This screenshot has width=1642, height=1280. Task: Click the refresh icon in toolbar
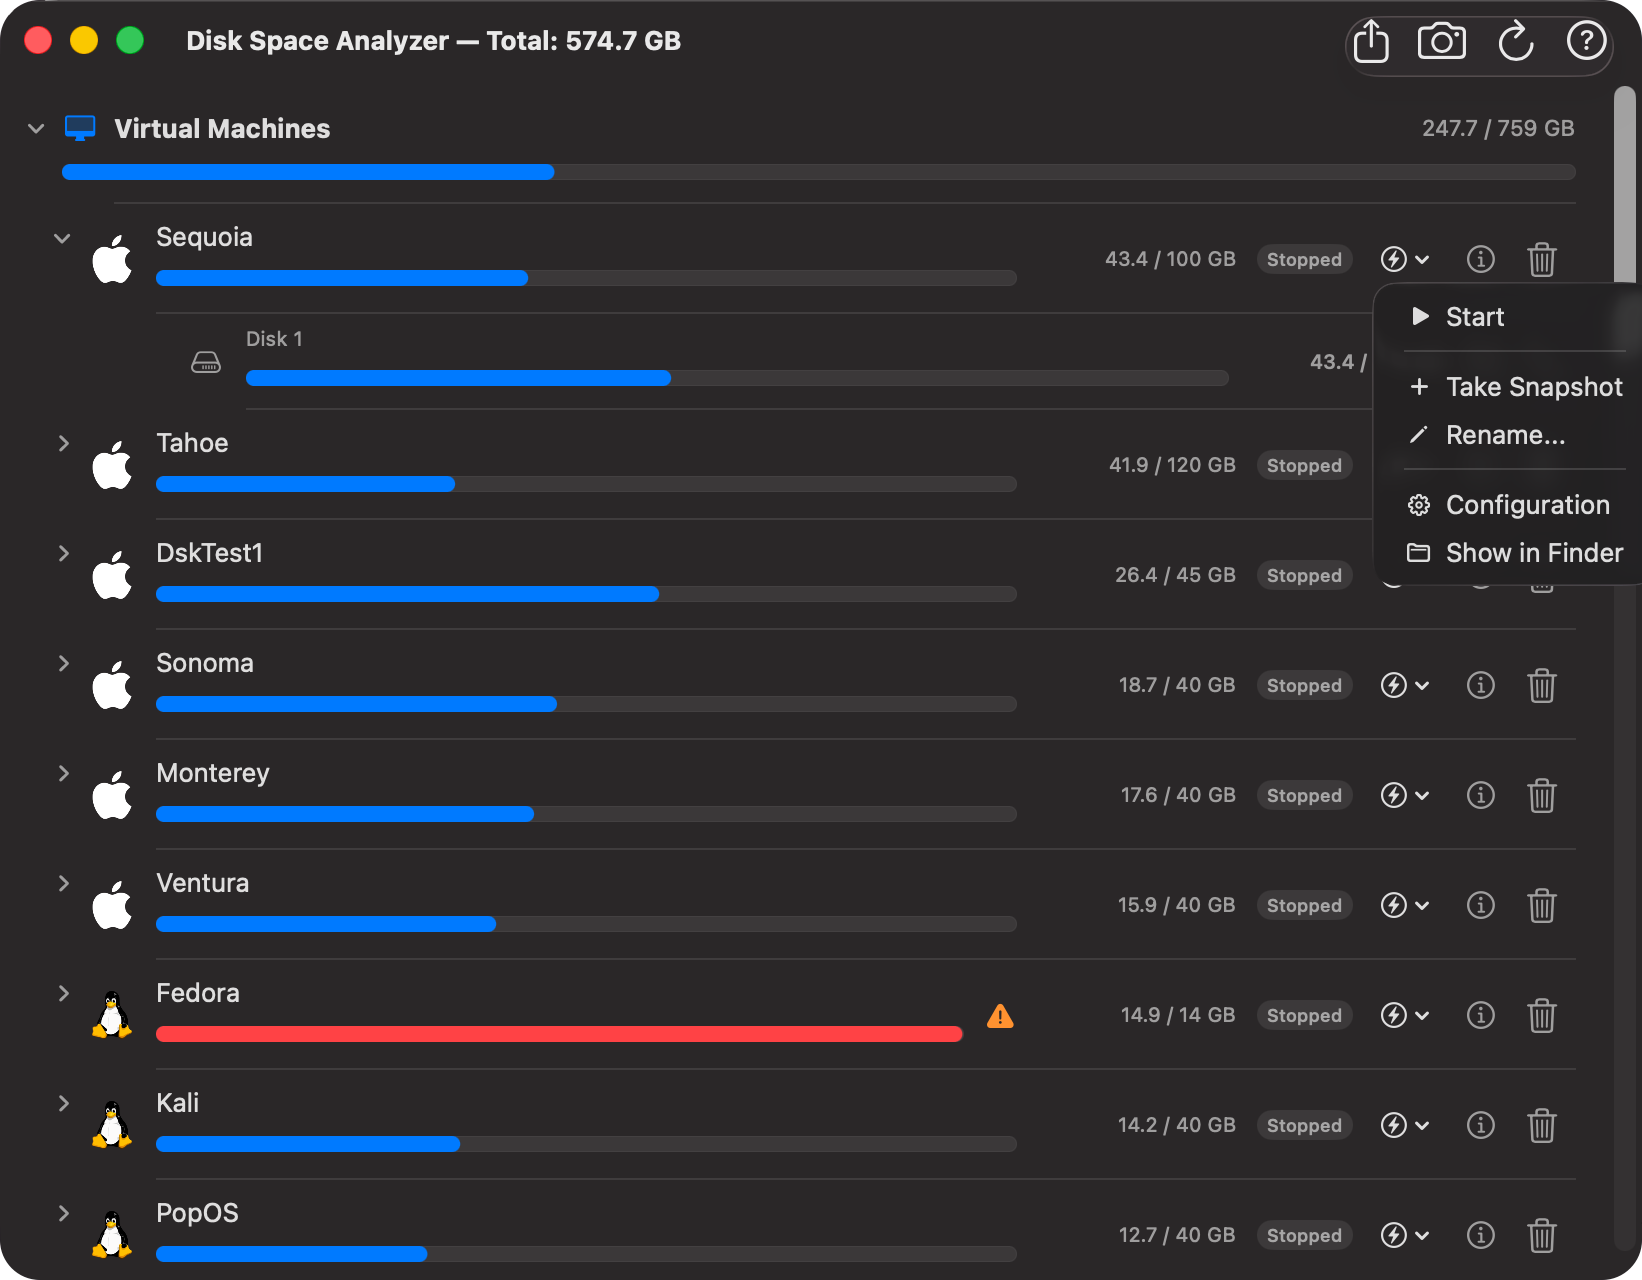1515,42
